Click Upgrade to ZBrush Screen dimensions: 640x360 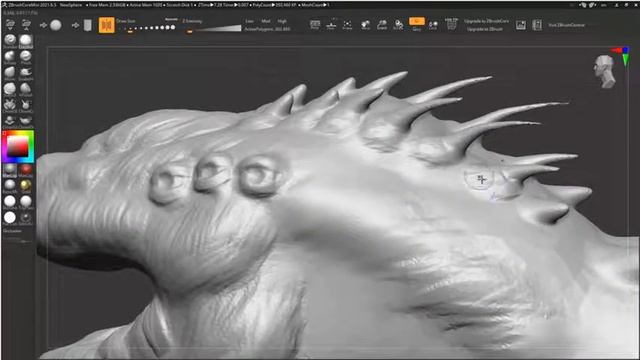point(485,29)
